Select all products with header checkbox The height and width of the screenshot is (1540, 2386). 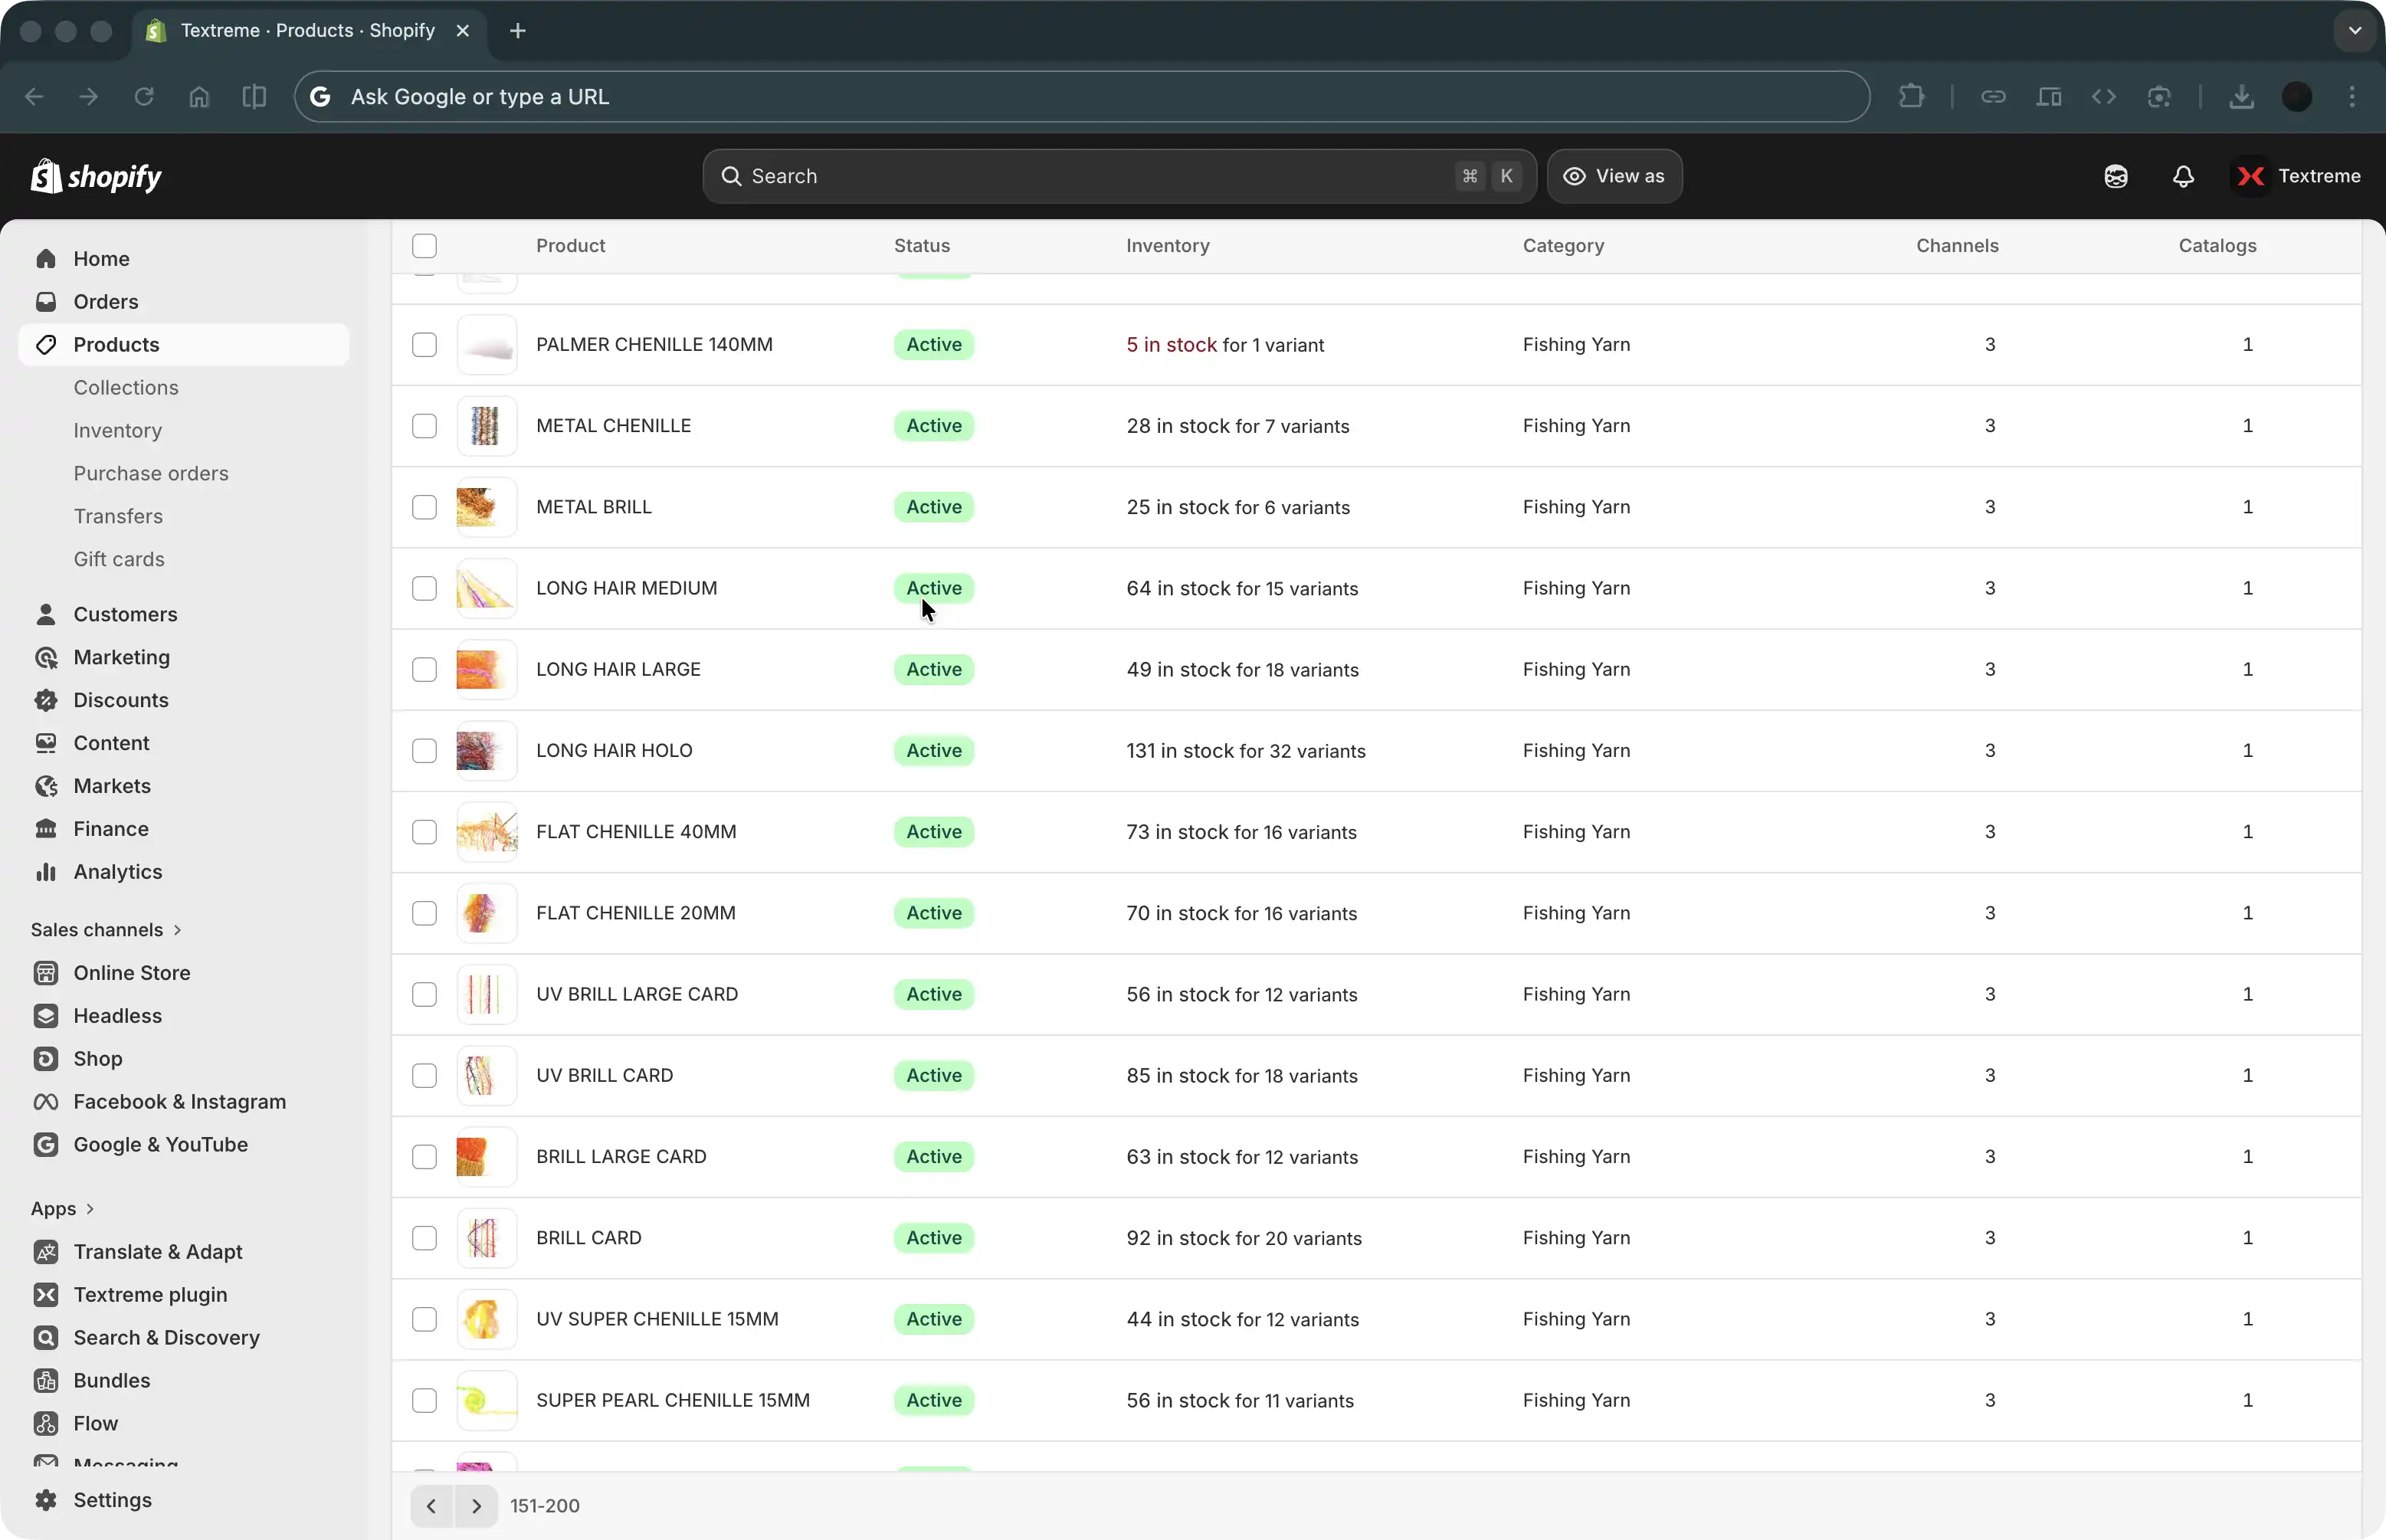pos(424,246)
